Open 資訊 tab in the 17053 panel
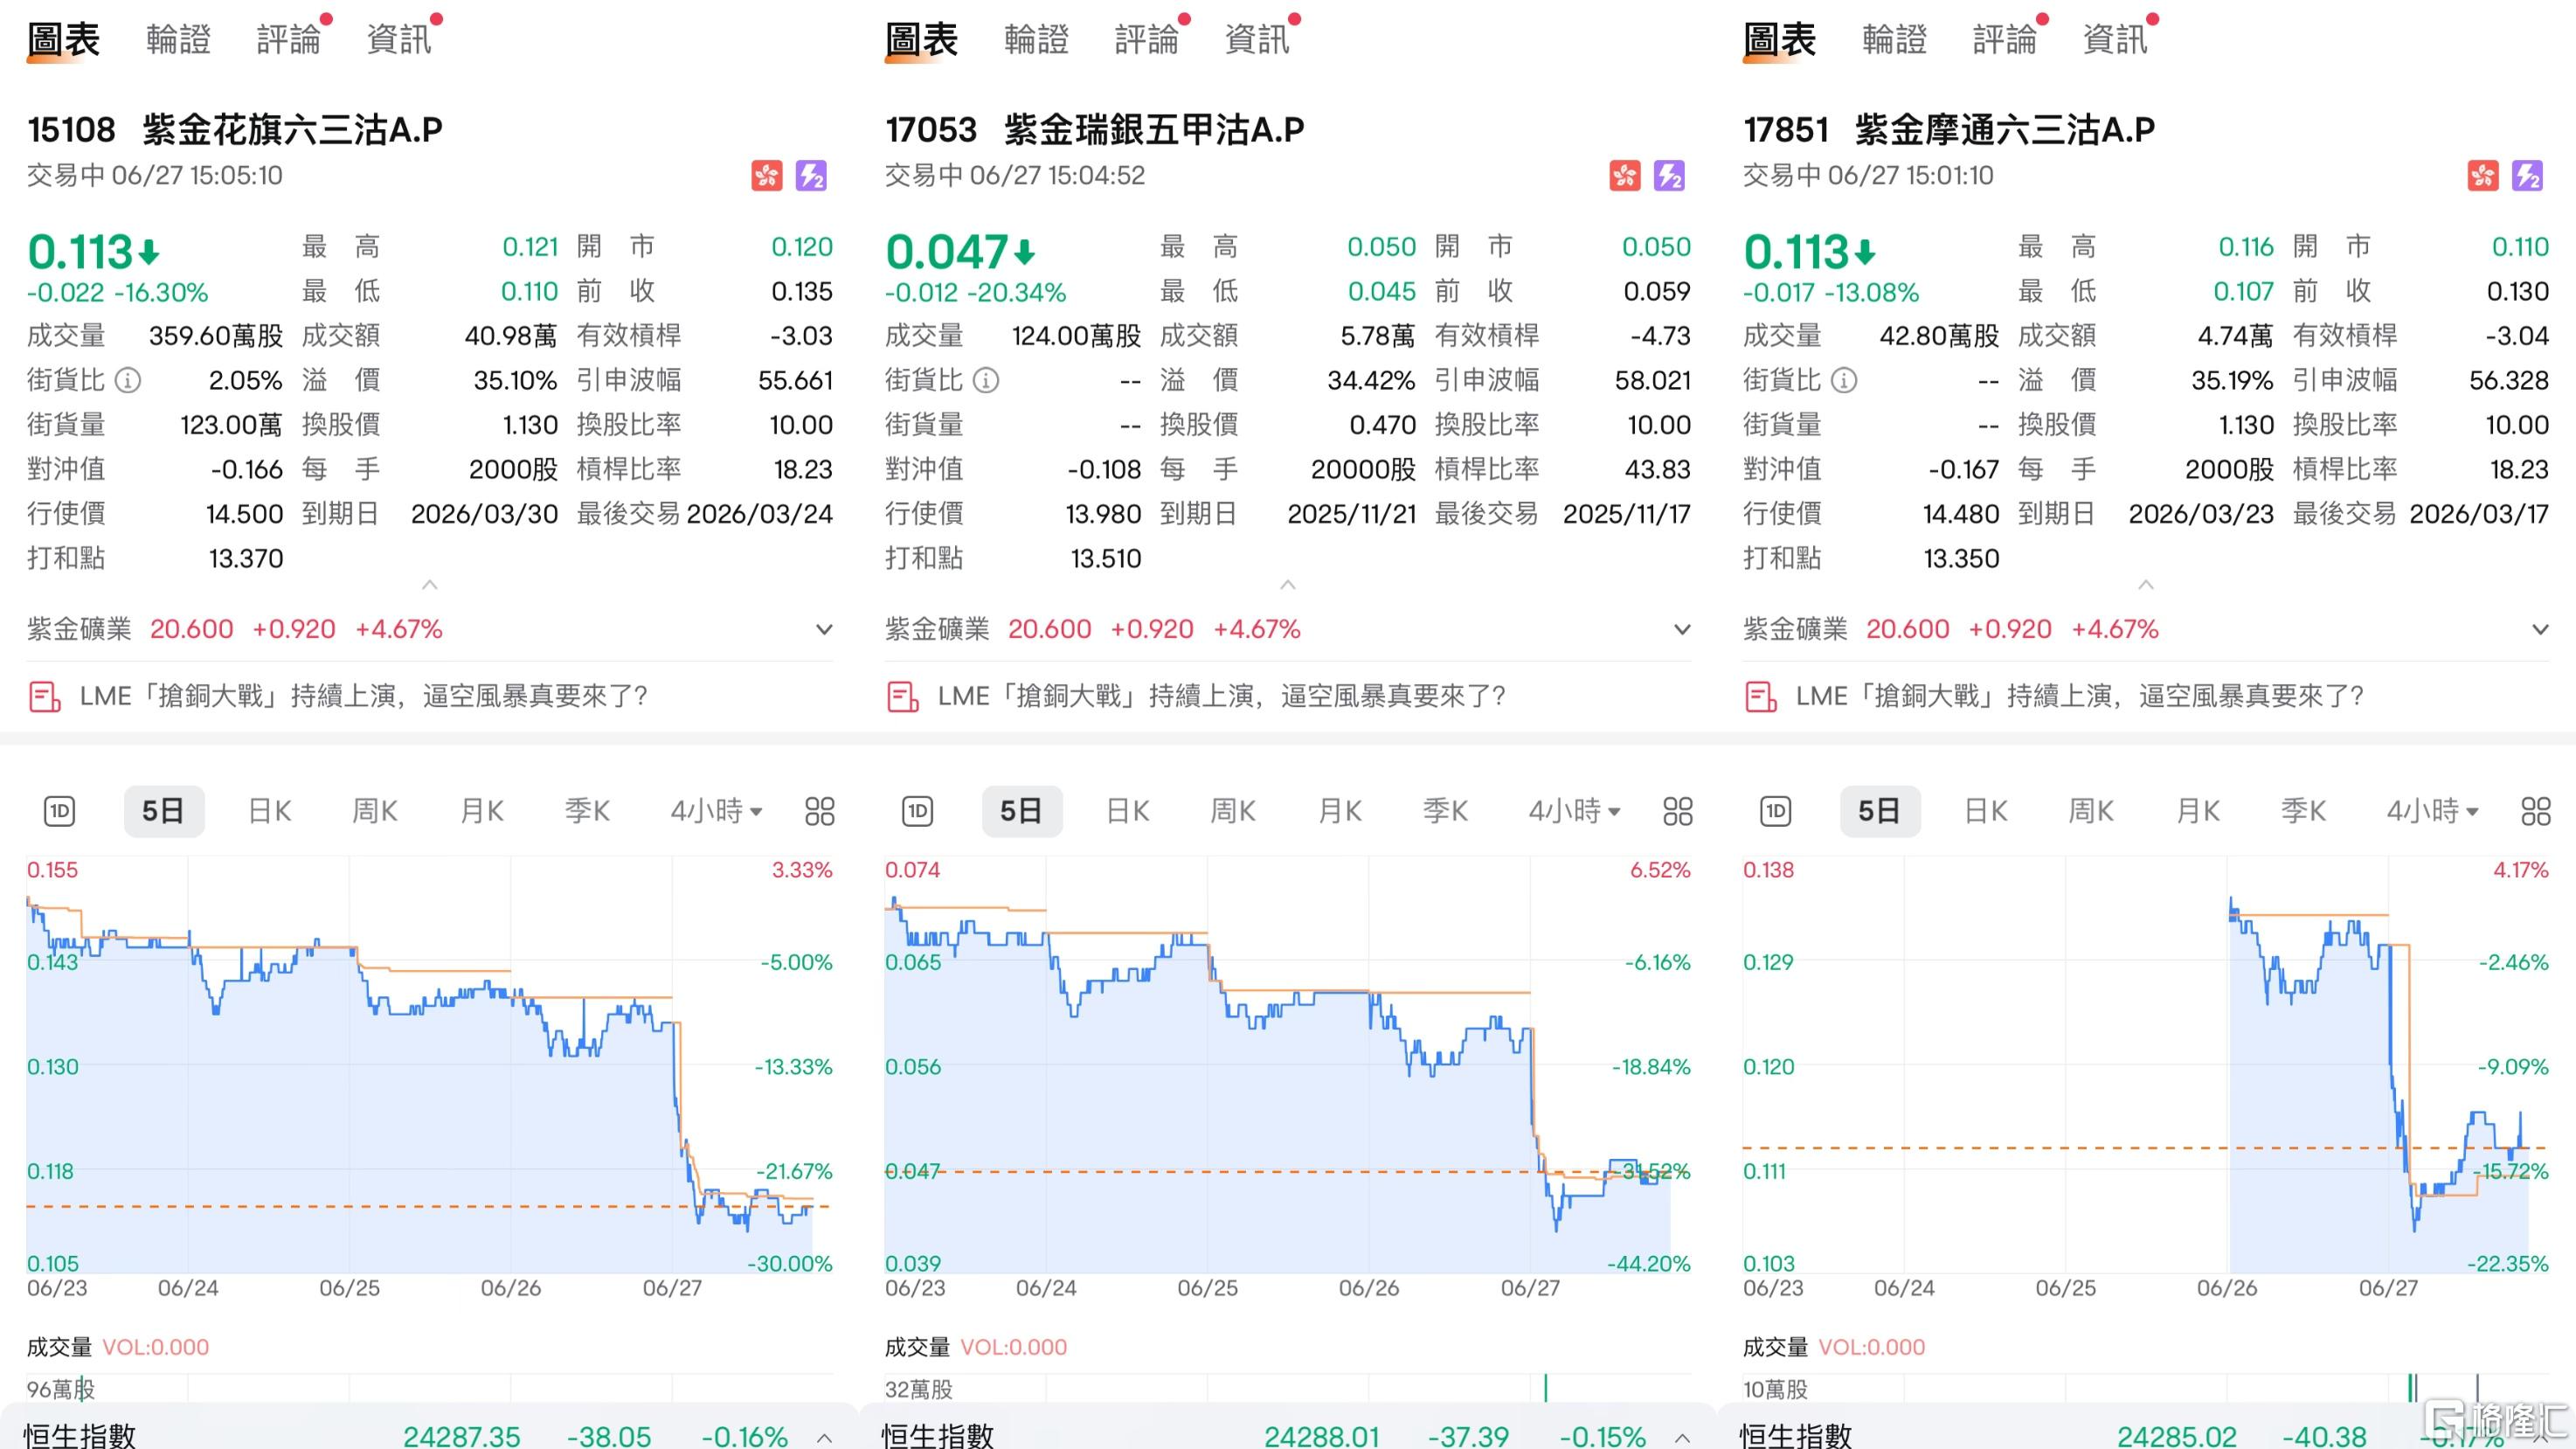The image size is (2576, 1449). [1257, 40]
